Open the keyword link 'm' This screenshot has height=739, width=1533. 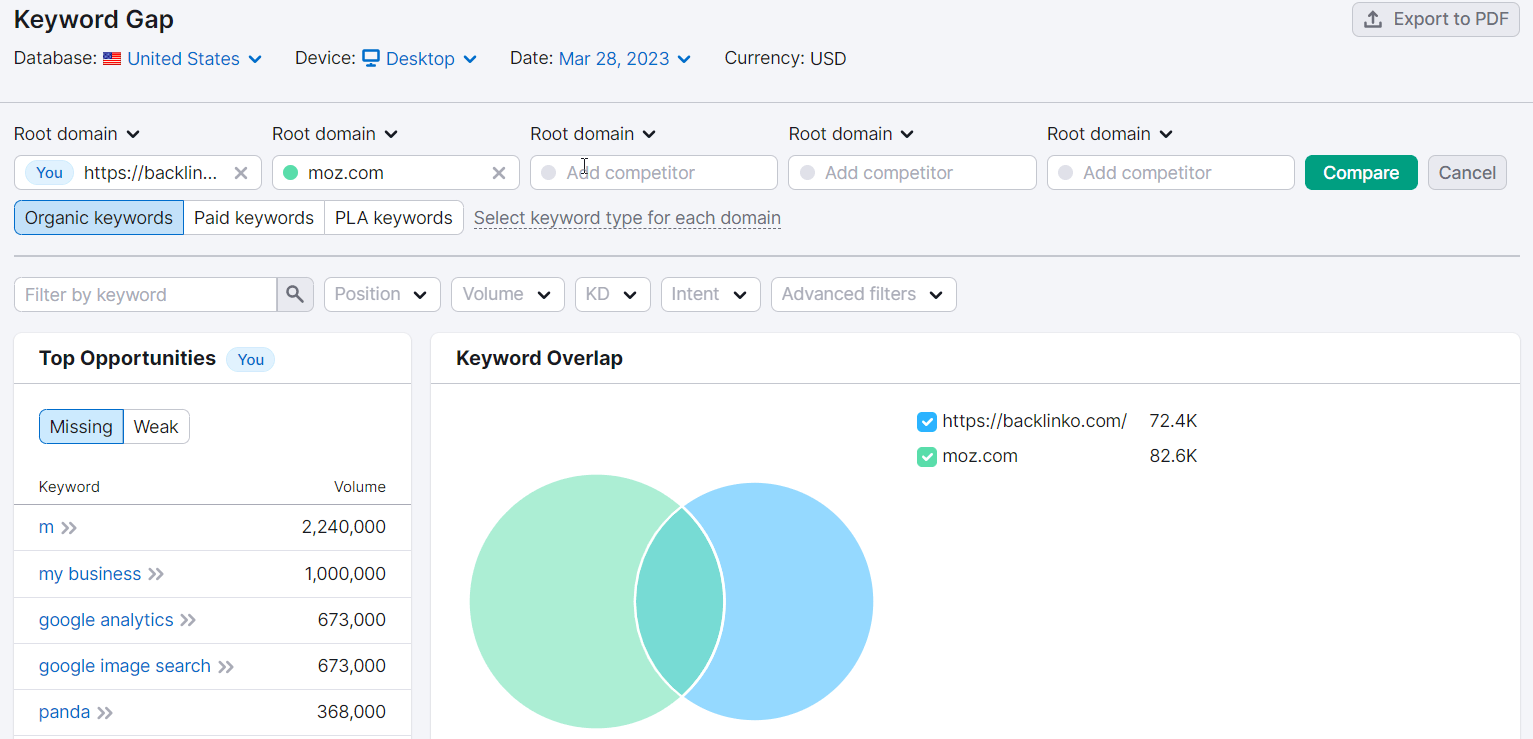point(46,527)
